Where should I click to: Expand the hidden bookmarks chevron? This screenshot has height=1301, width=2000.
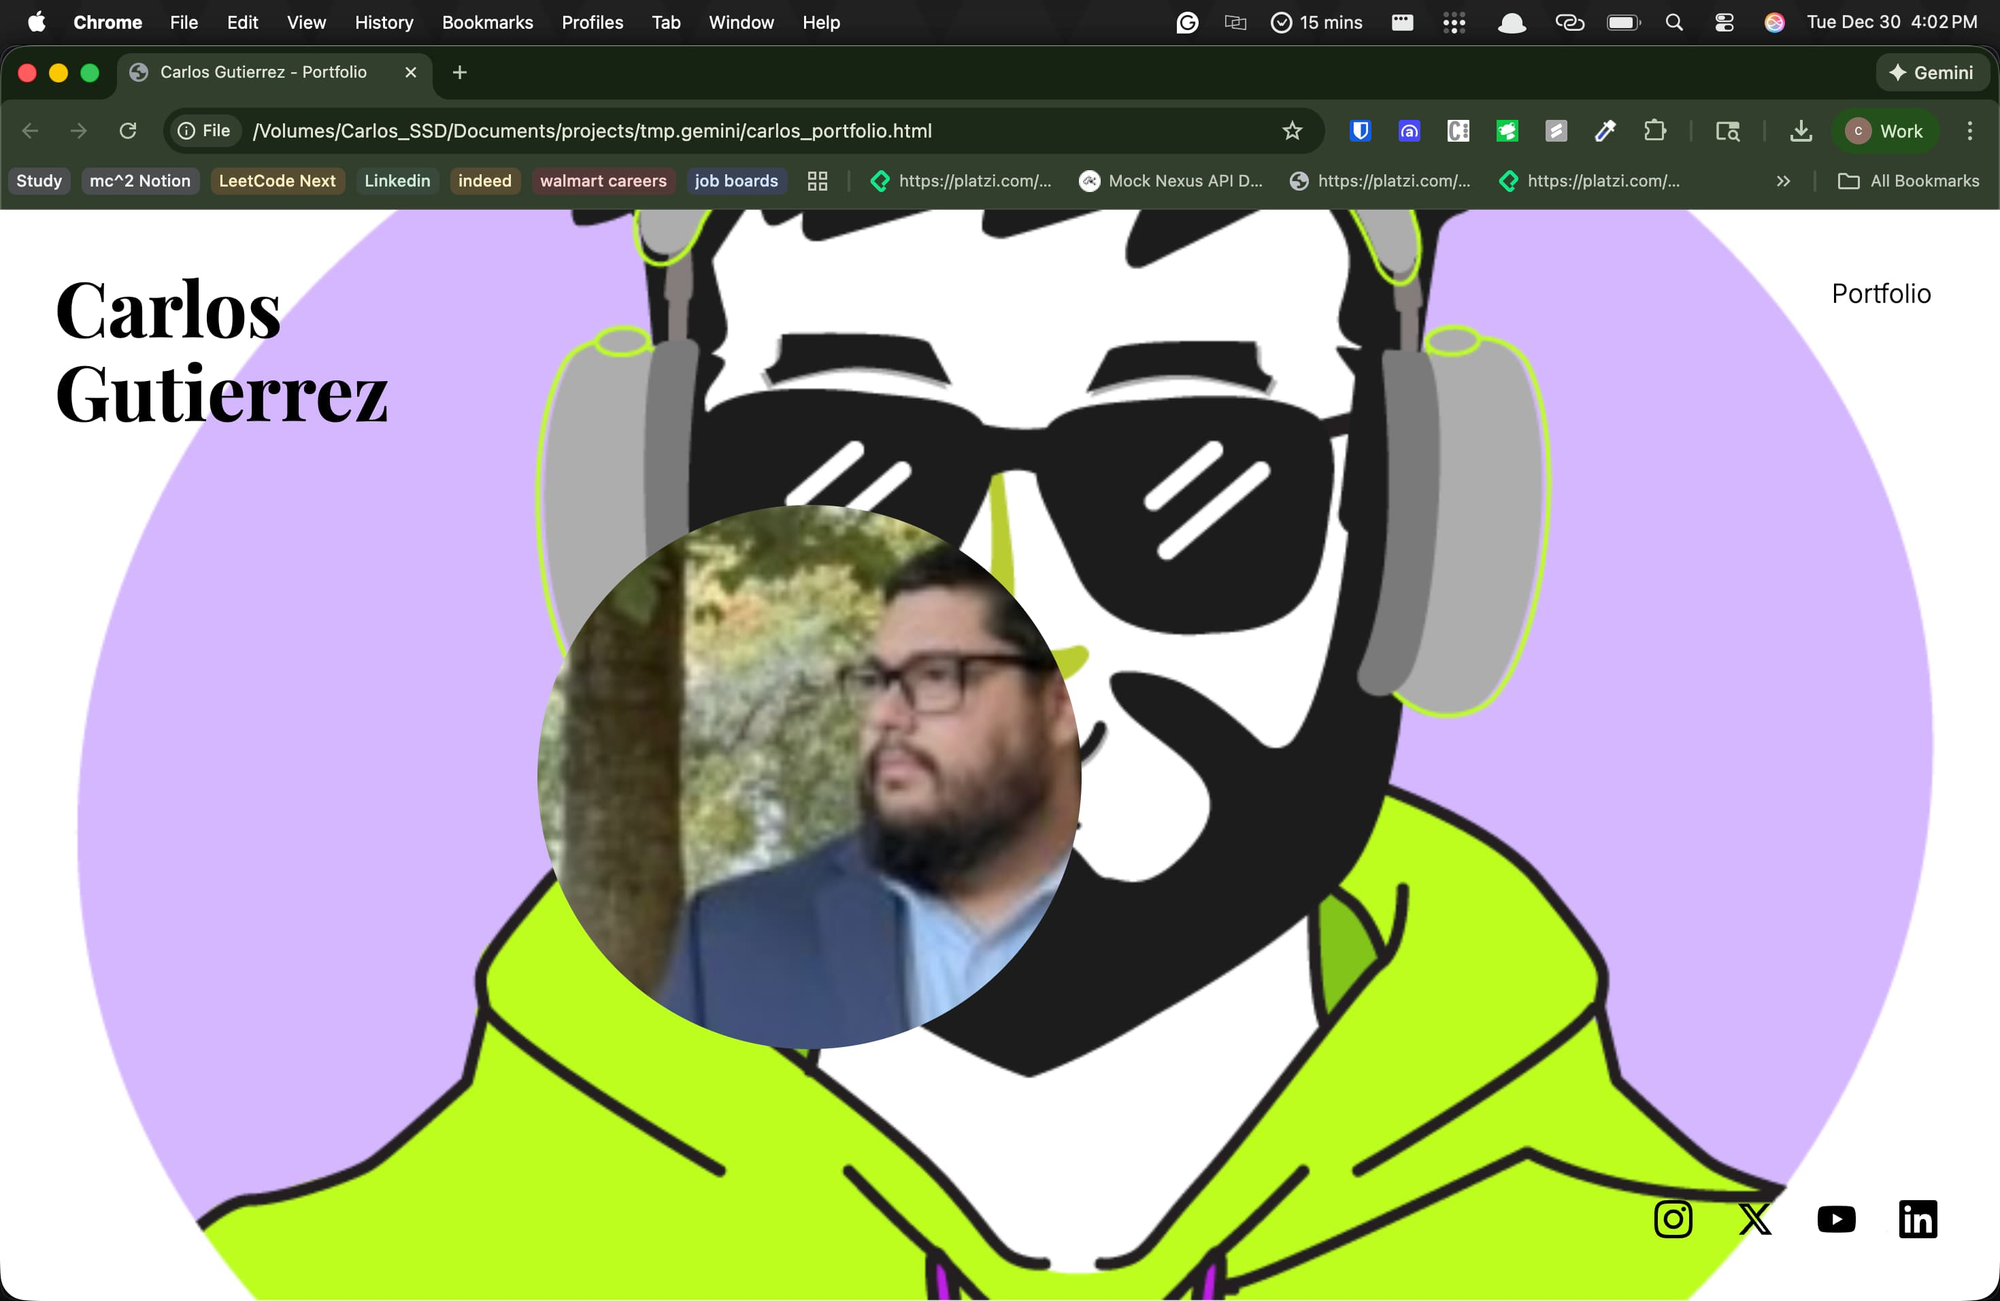click(x=1783, y=181)
